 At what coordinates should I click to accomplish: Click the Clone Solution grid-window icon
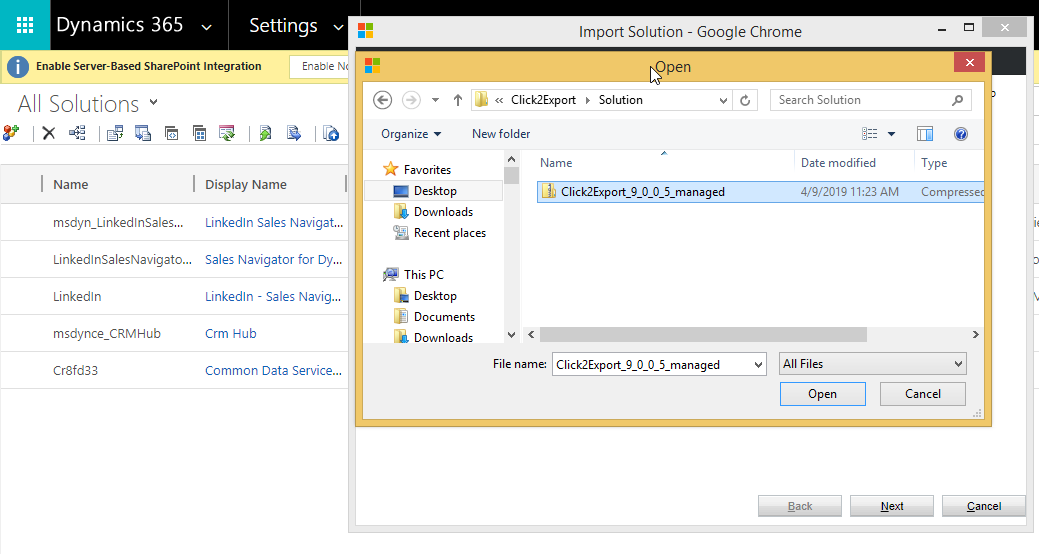click(x=199, y=133)
